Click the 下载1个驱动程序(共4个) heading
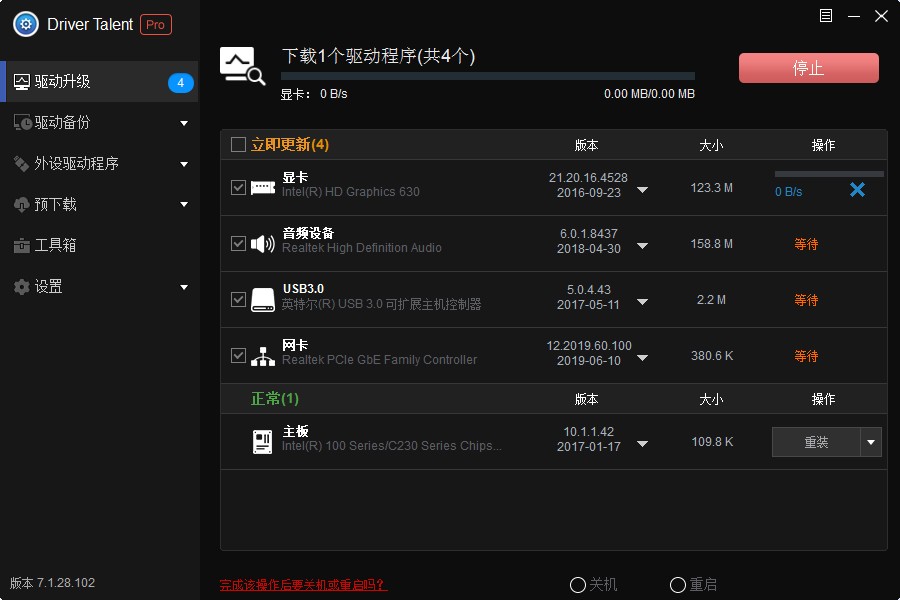This screenshot has height=600, width=900. (378, 56)
